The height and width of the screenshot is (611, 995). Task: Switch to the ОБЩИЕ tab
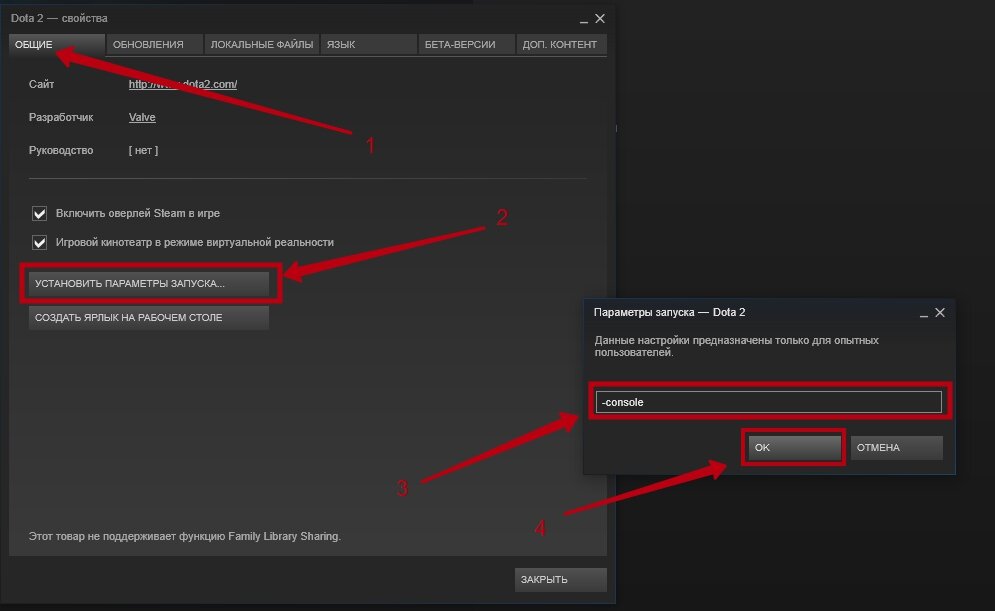click(56, 44)
